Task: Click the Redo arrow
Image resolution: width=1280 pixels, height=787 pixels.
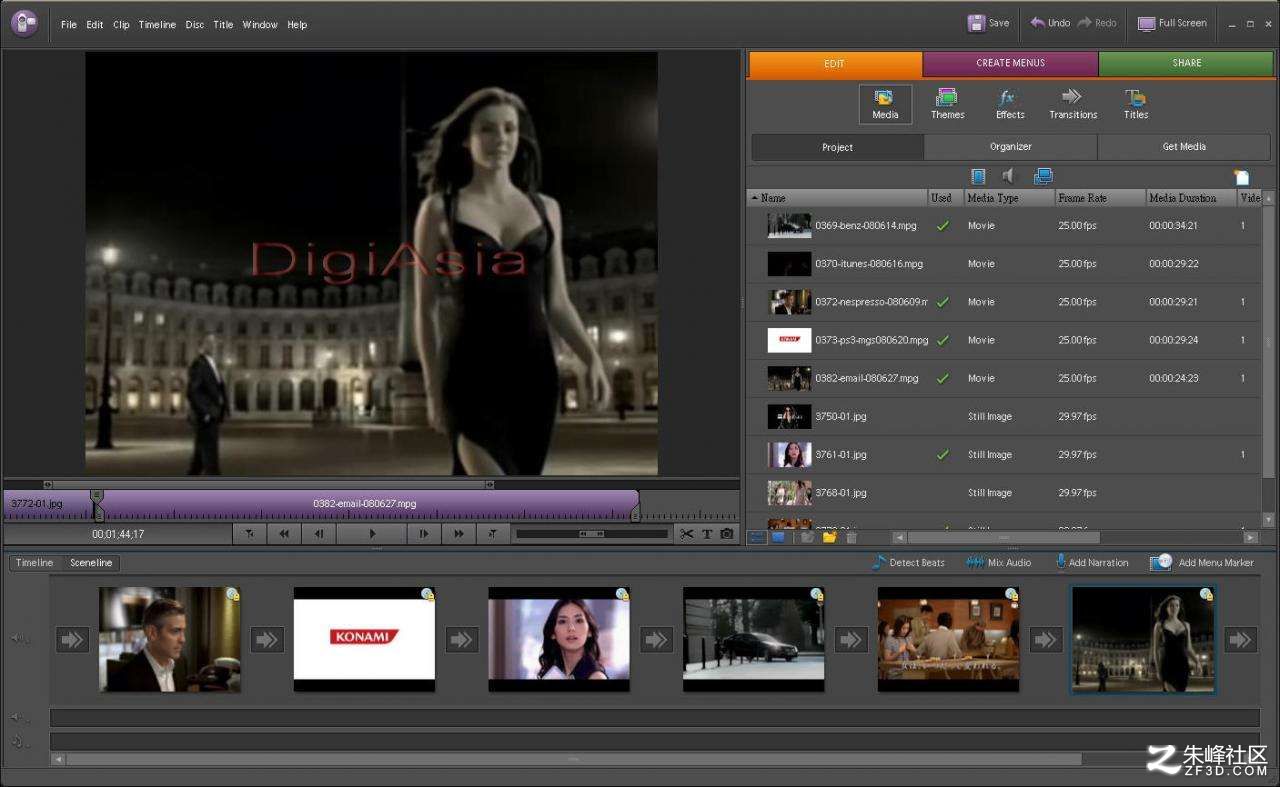Action: [x=1096, y=23]
